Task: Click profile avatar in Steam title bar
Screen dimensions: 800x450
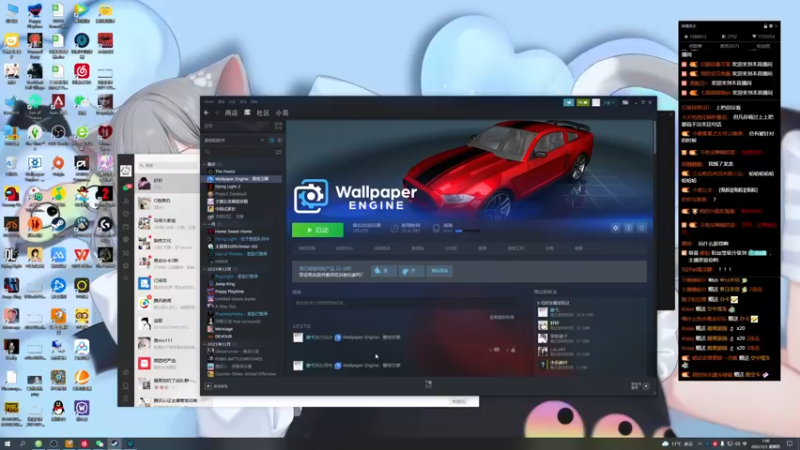Action: coord(596,103)
